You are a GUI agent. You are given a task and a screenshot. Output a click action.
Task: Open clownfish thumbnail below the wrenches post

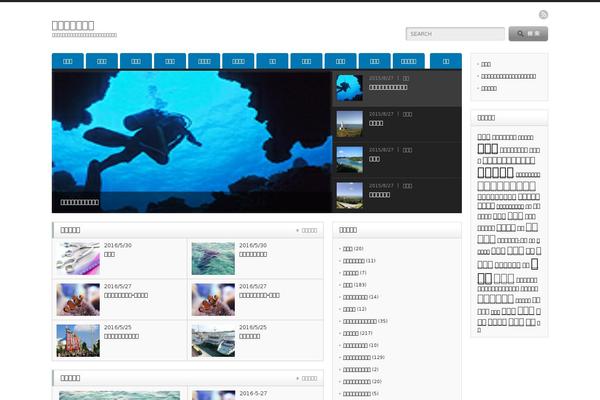click(78, 299)
